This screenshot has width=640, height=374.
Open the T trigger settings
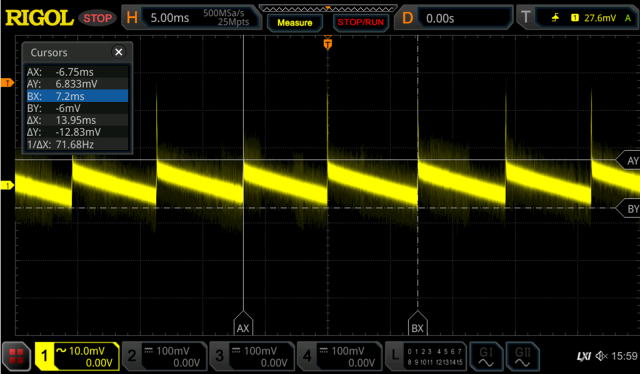pos(577,18)
